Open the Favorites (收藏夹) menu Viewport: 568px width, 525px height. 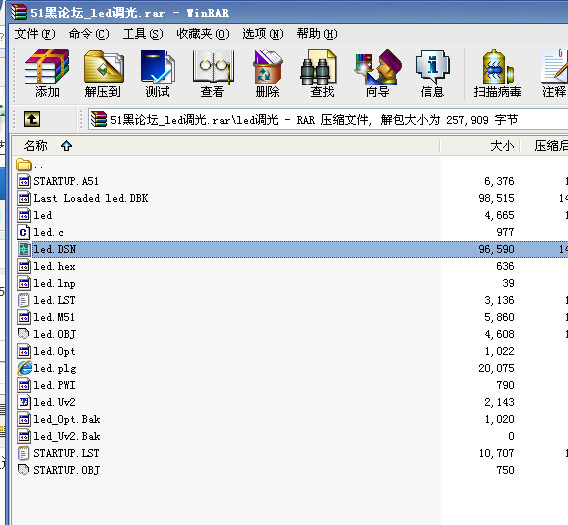click(203, 34)
